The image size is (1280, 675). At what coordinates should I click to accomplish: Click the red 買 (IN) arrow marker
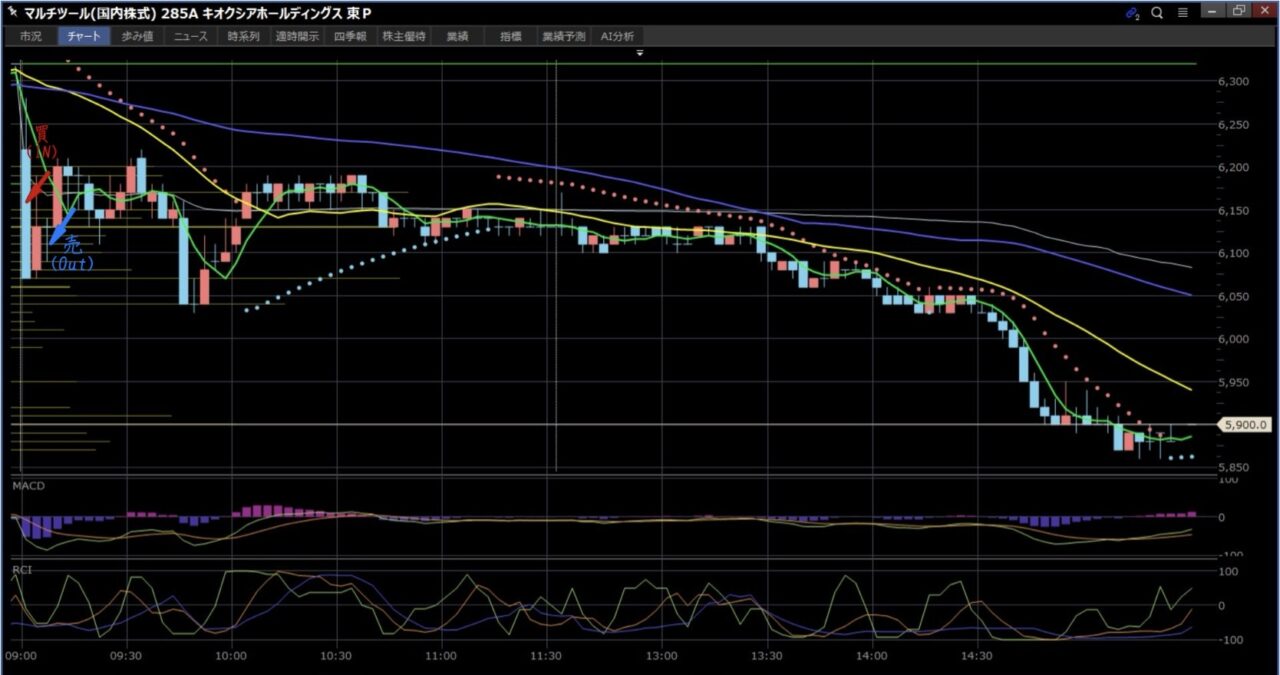click(x=36, y=185)
